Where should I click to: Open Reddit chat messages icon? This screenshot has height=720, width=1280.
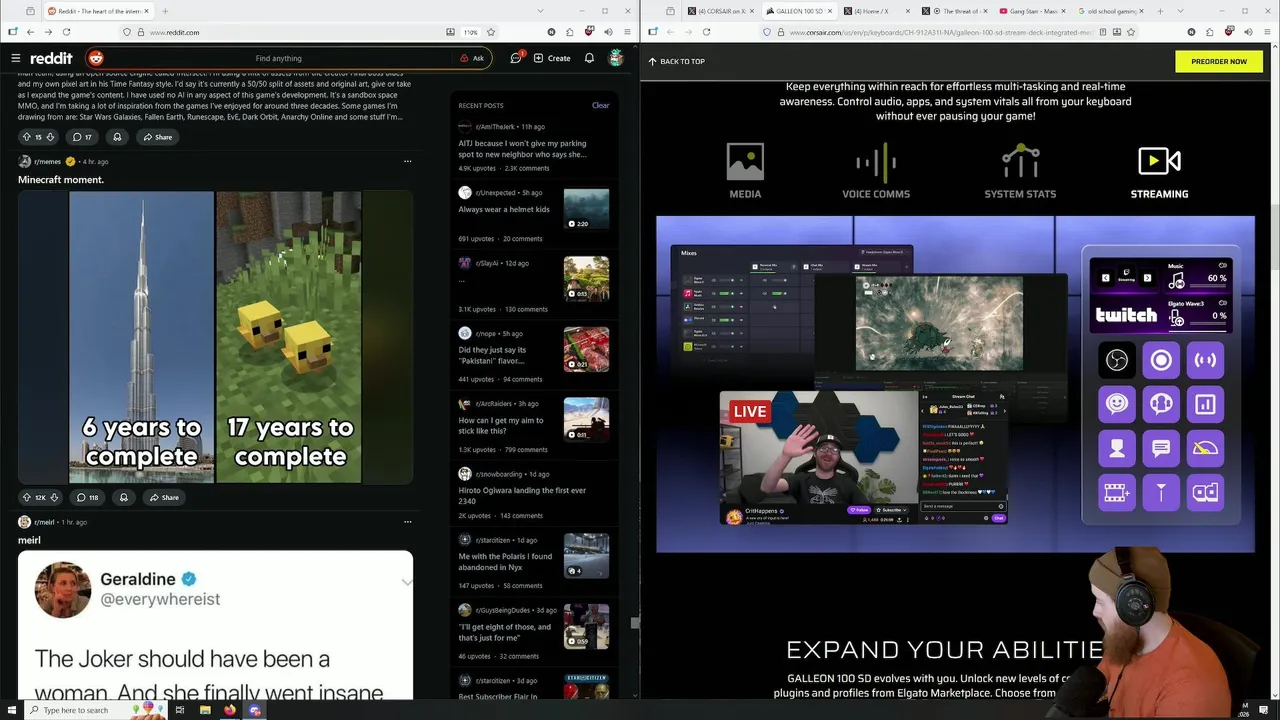pyautogui.click(x=516, y=58)
